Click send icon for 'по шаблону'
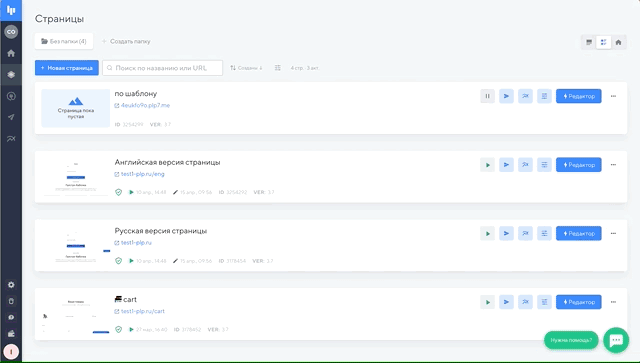The width and height of the screenshot is (640, 363). pyautogui.click(x=506, y=96)
